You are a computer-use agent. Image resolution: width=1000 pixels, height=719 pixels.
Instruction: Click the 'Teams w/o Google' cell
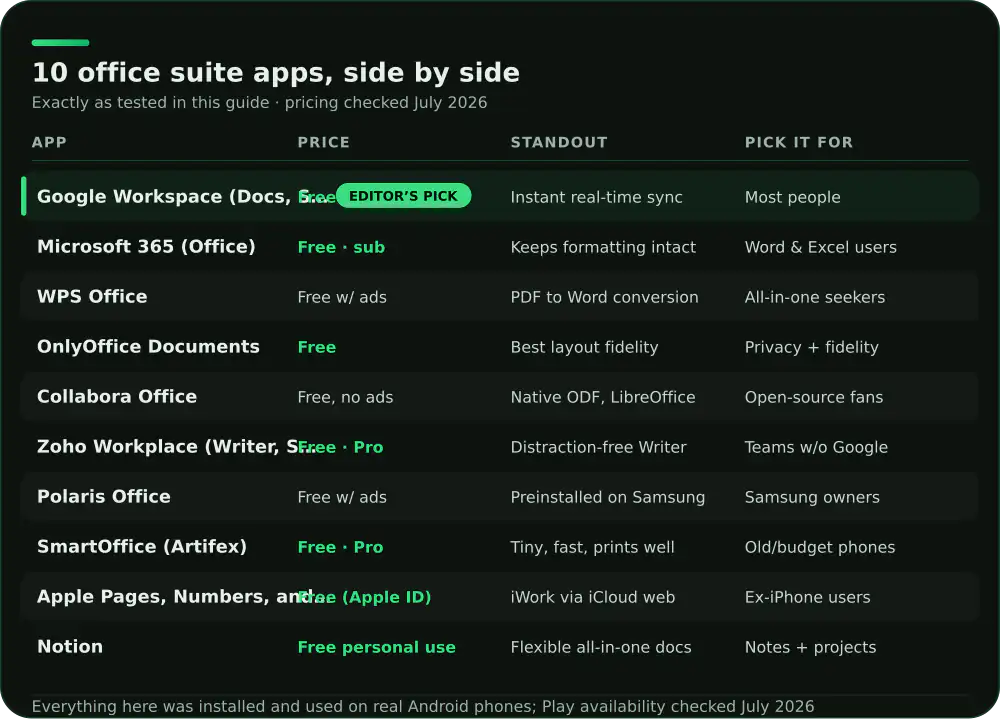[816, 447]
